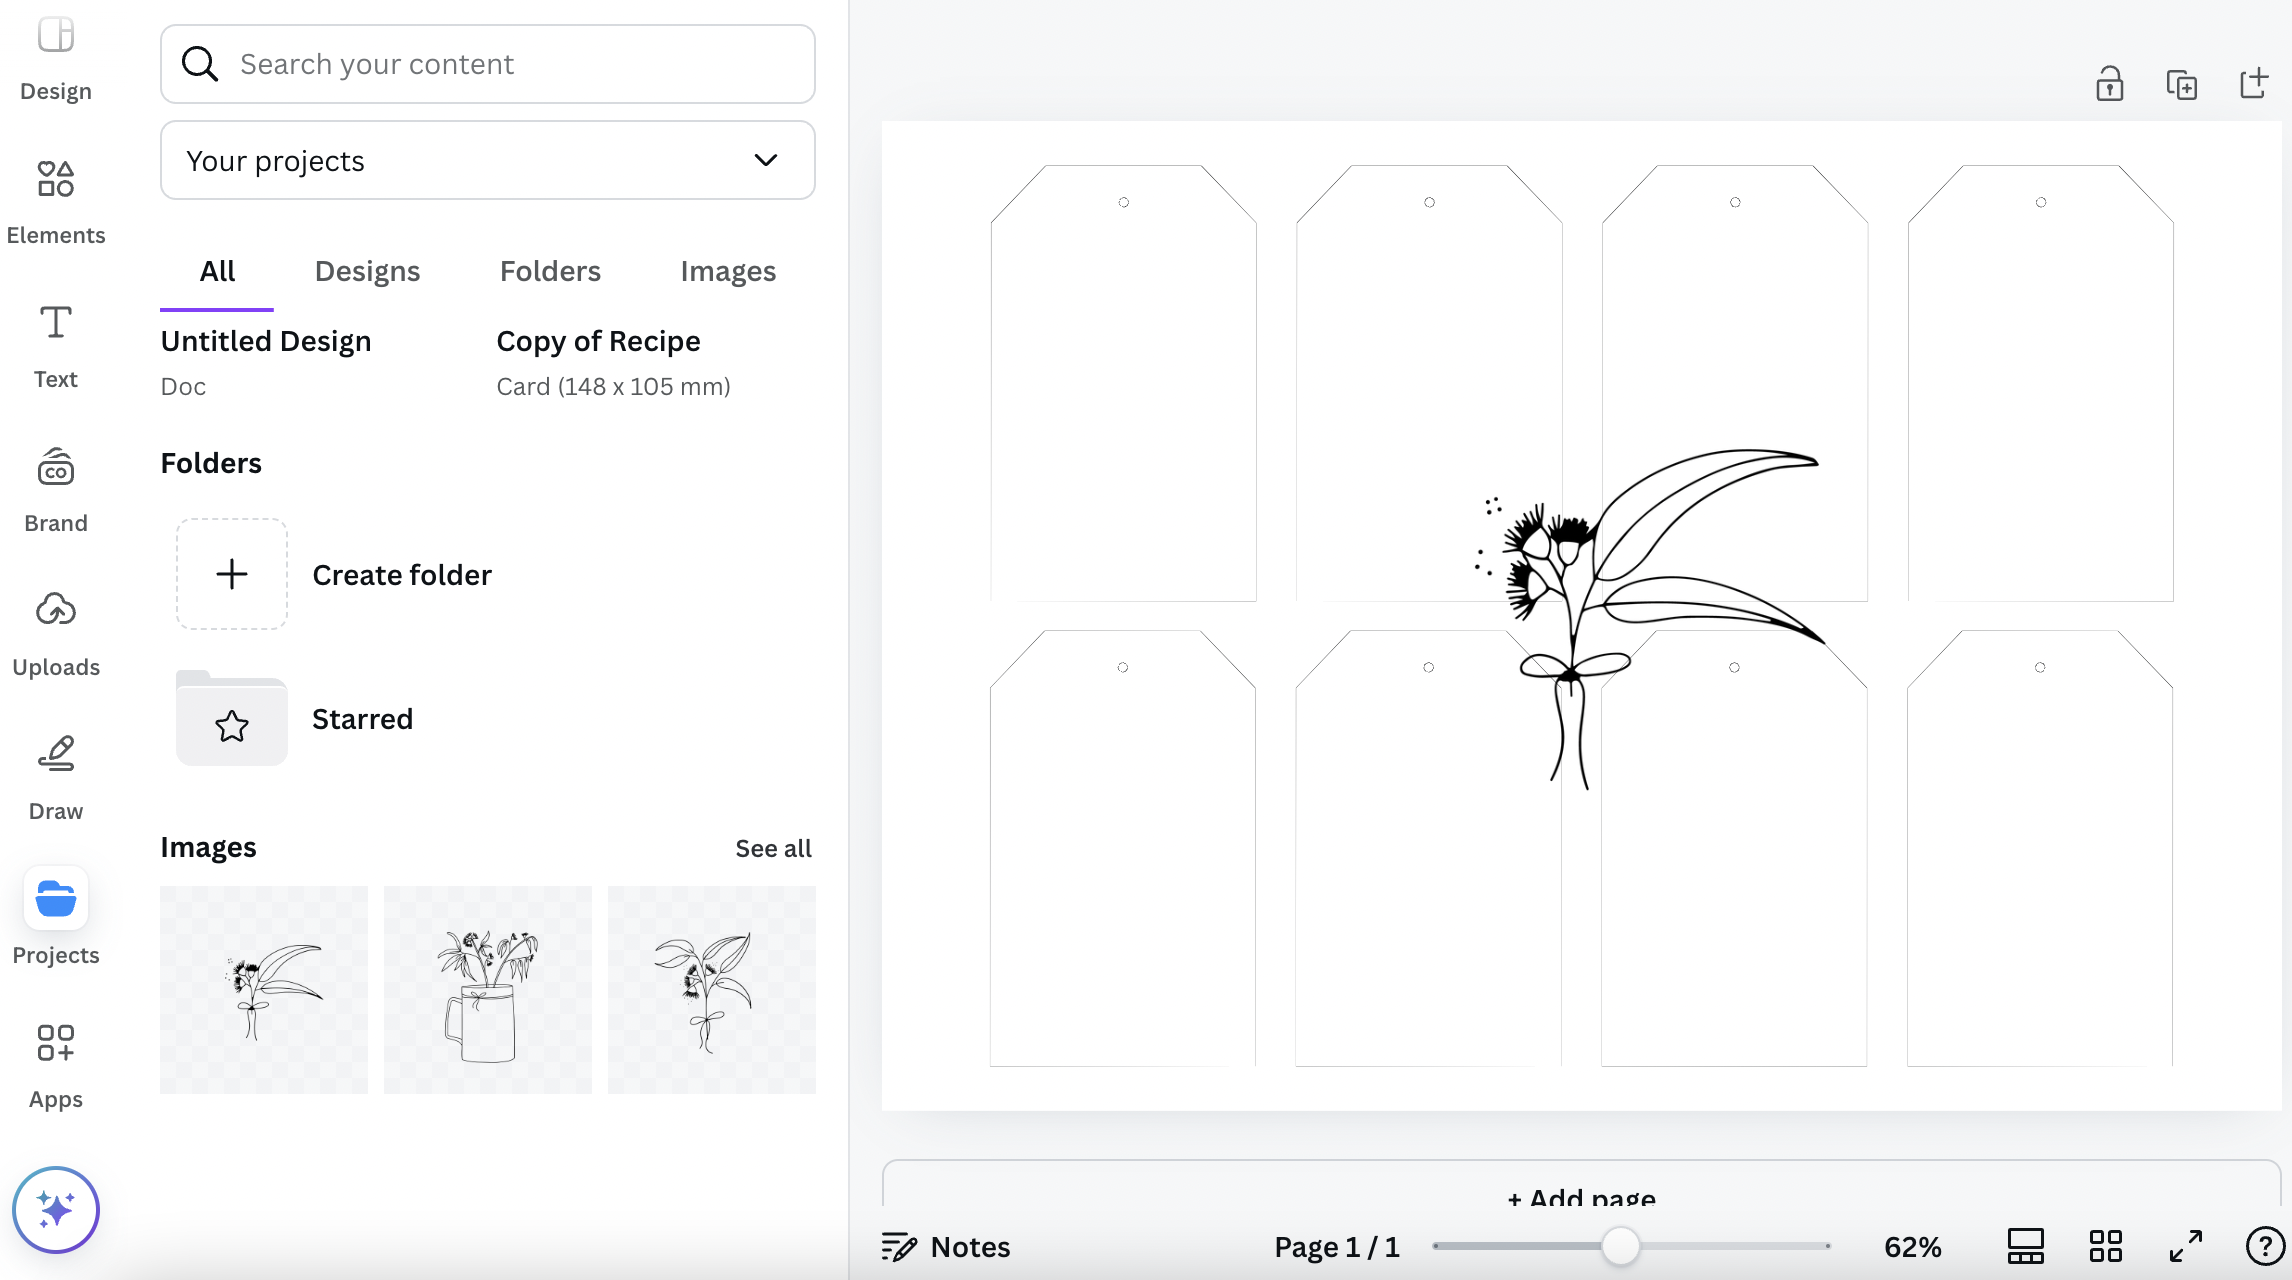Open the Brand kit panel

pos(56,489)
